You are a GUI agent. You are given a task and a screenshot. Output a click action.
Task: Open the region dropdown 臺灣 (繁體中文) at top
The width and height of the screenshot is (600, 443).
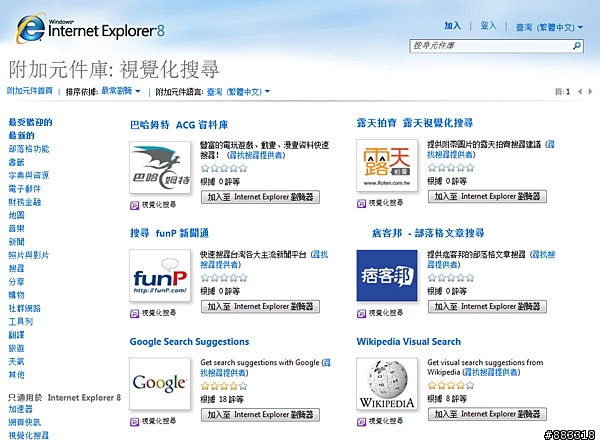[549, 27]
